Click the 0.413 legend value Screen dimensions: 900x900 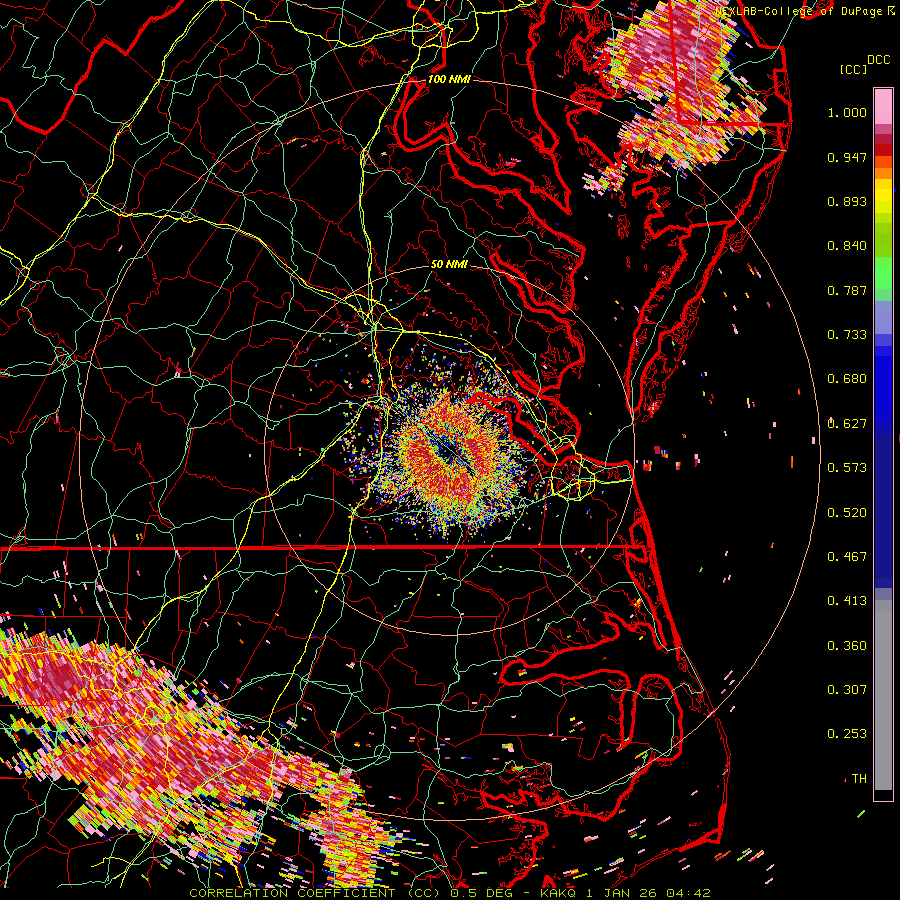(847, 601)
